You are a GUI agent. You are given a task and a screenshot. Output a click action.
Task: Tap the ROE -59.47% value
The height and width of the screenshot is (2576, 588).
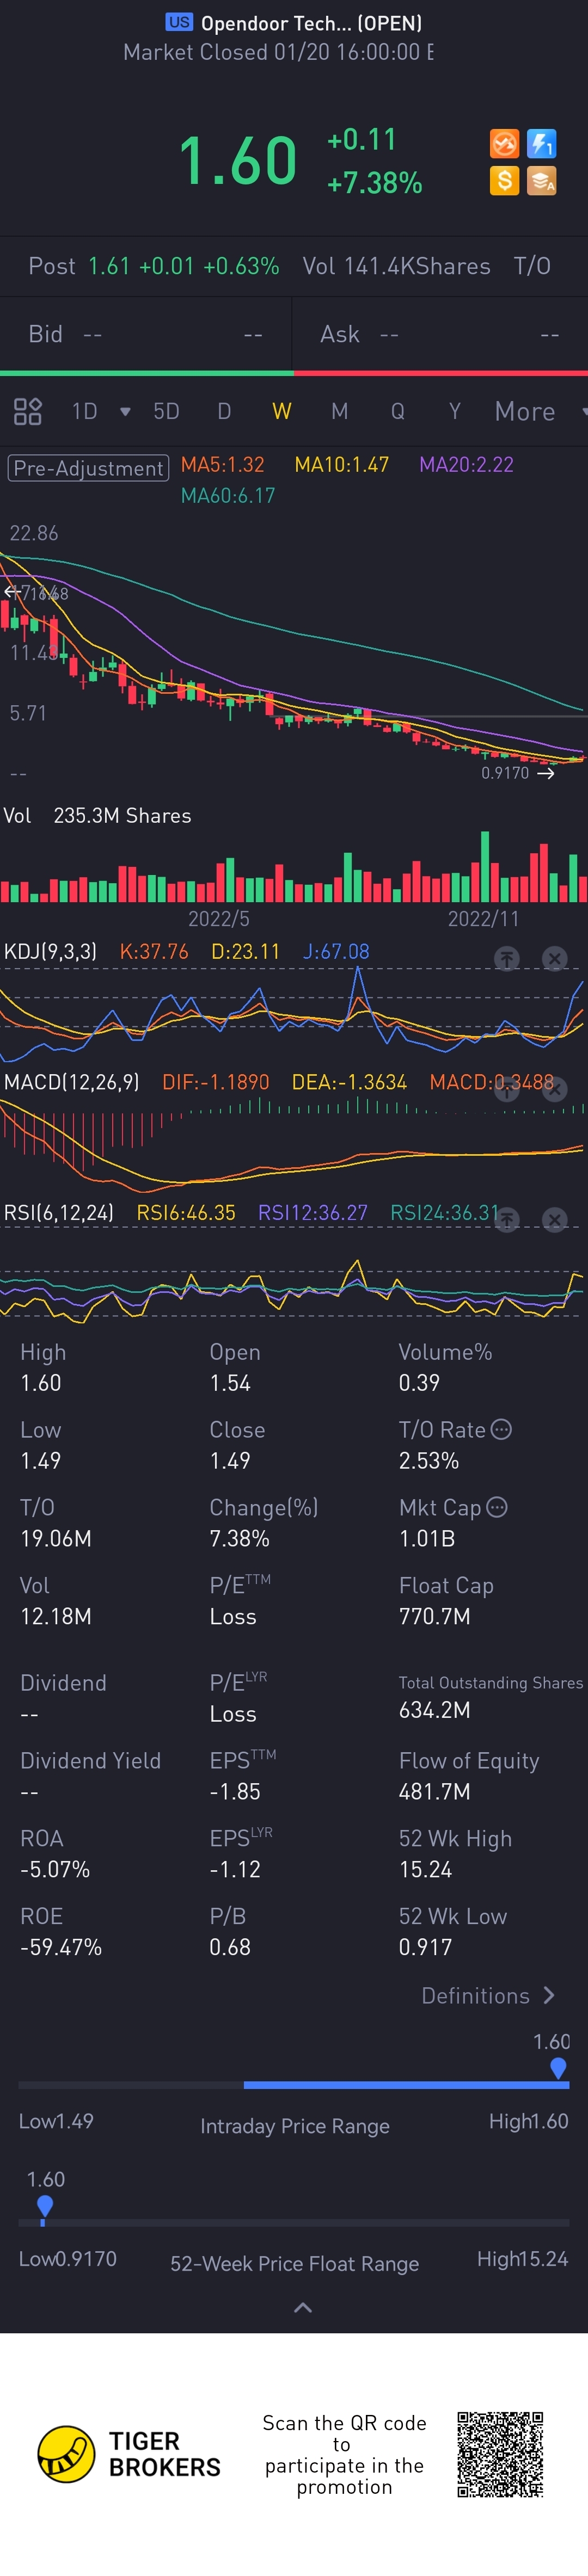coord(61,1947)
